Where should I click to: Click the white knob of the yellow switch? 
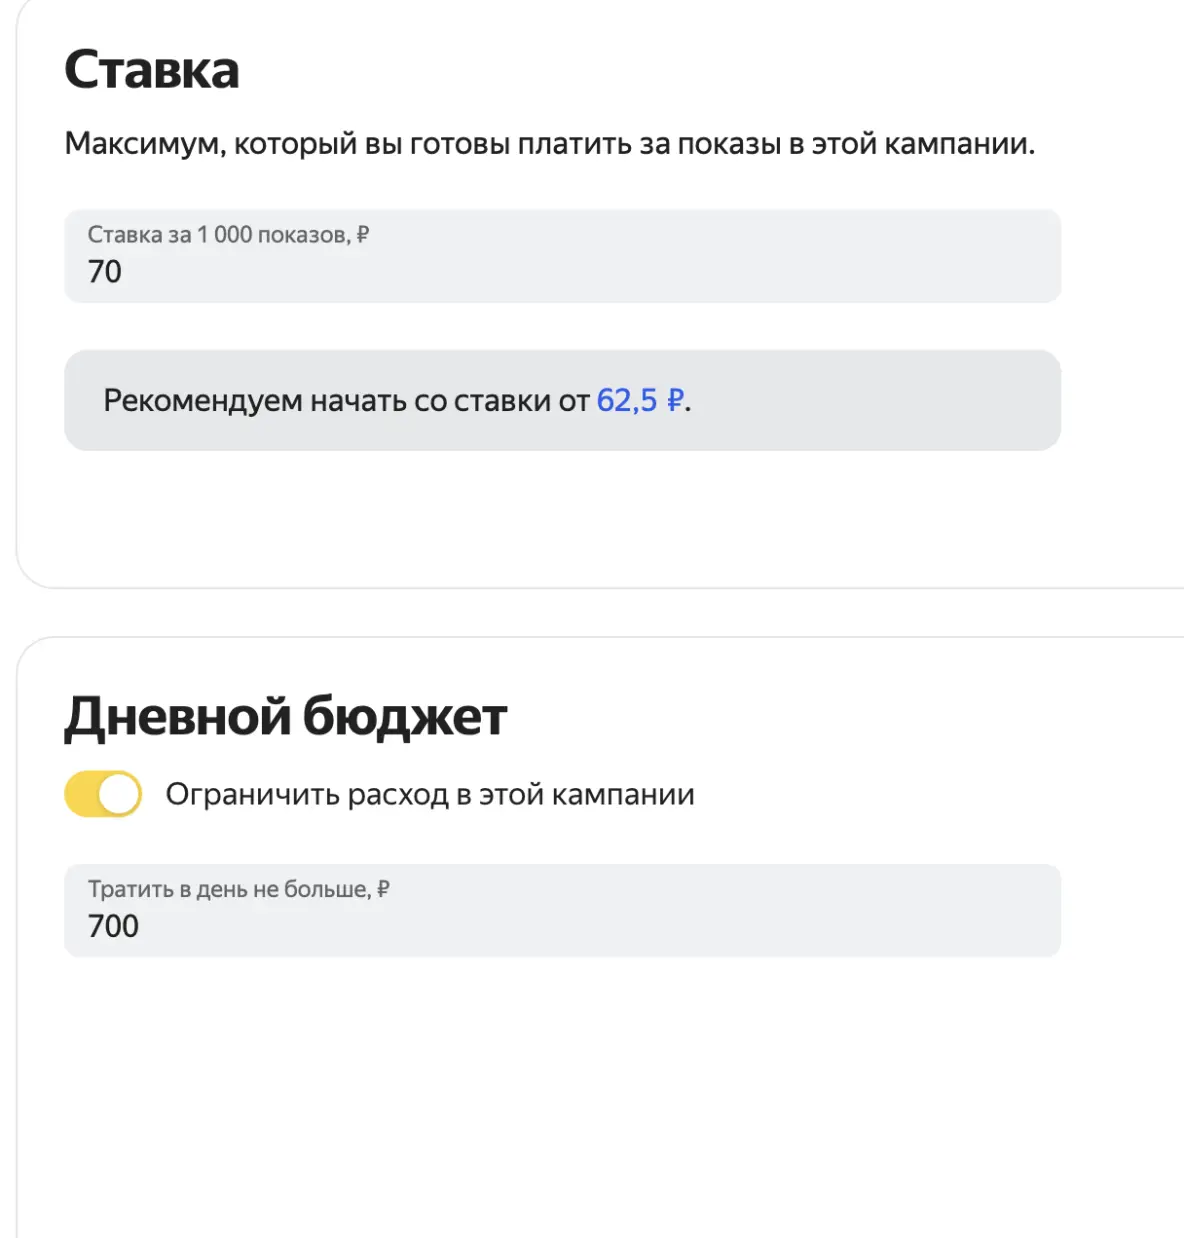tap(119, 794)
